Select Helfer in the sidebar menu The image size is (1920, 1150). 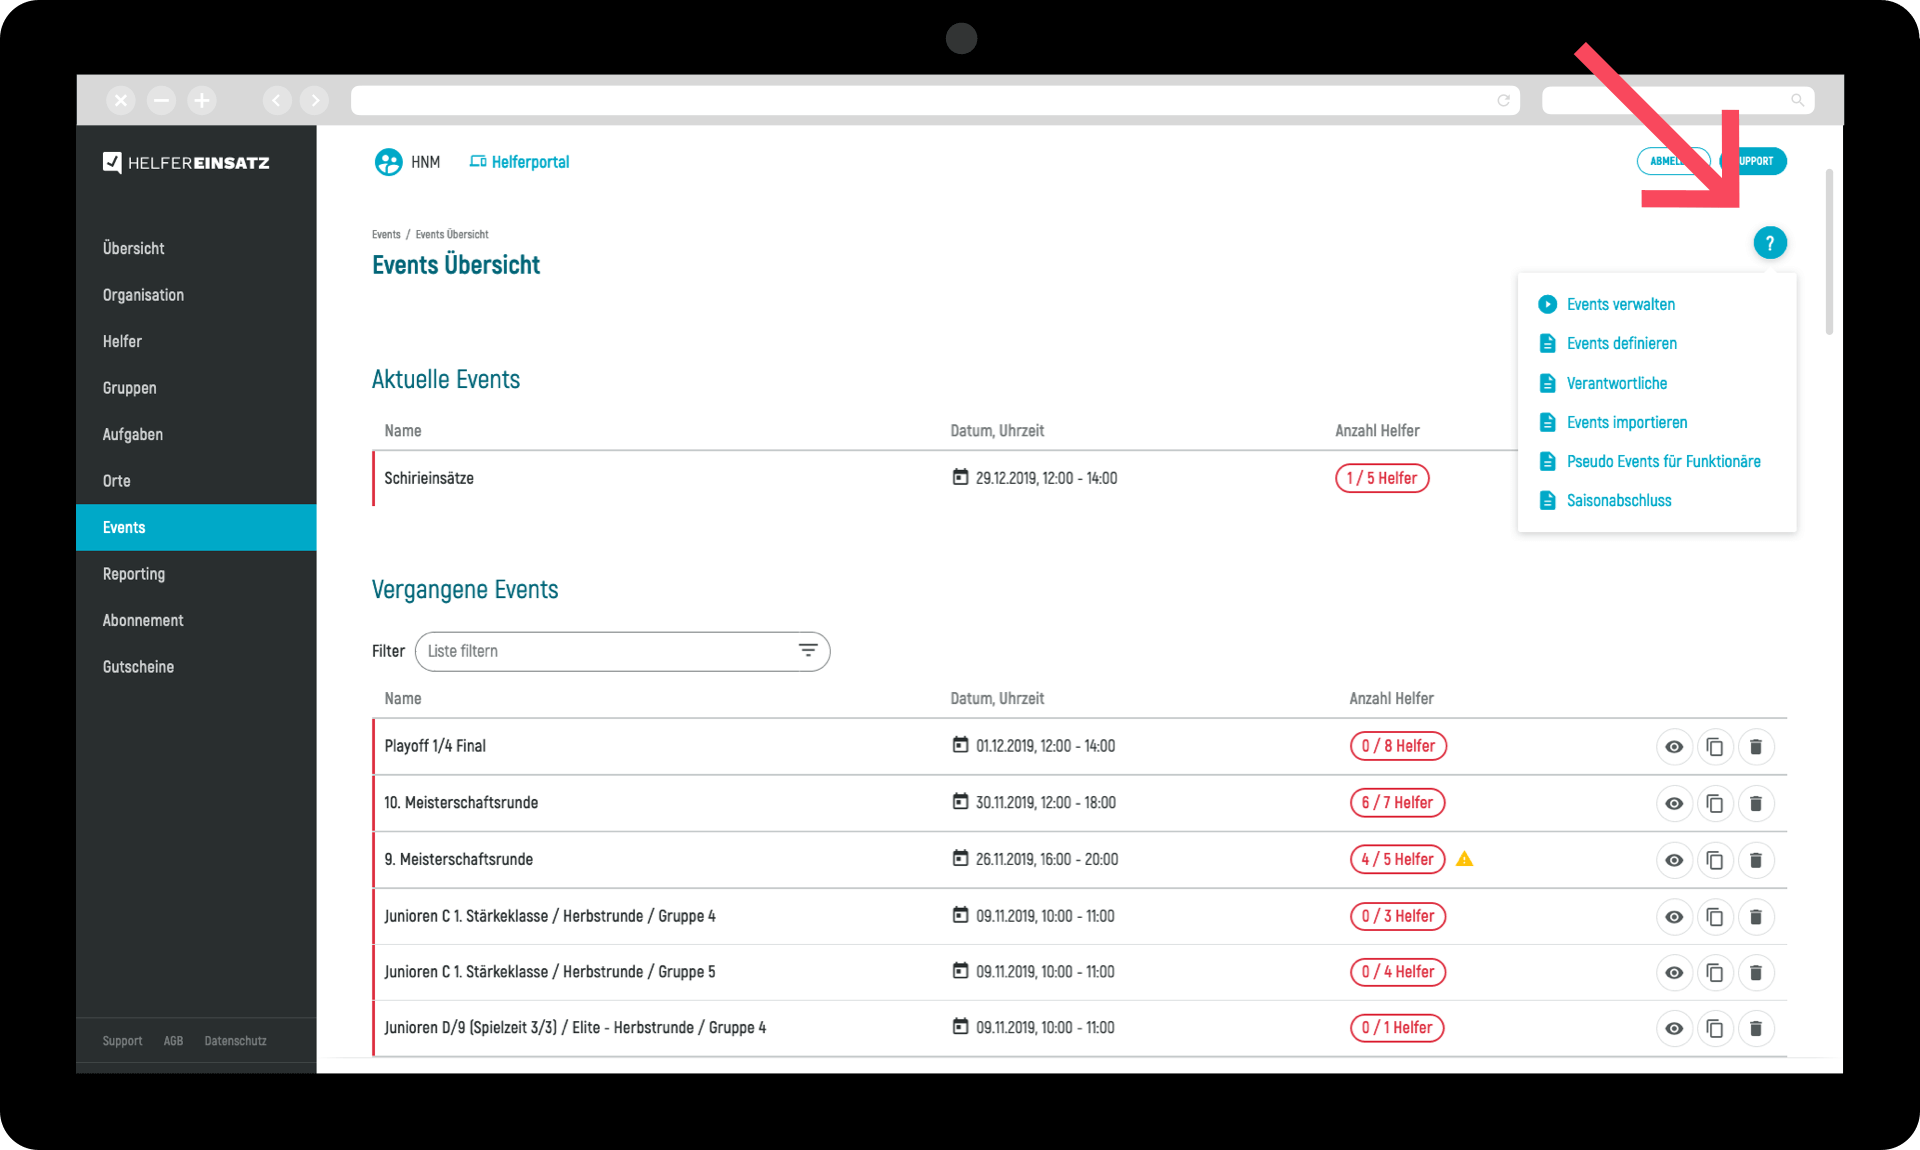pyautogui.click(x=122, y=342)
